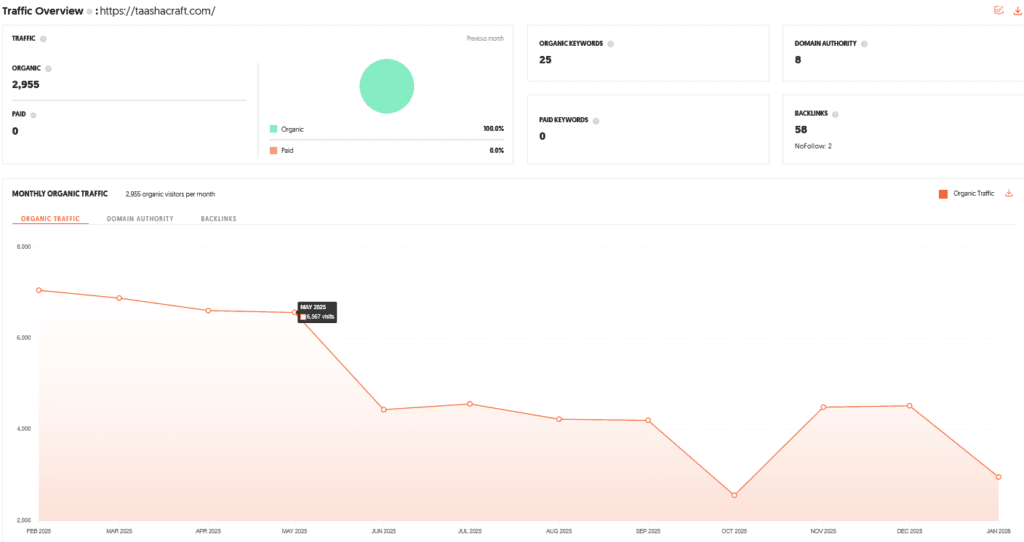Click the green organic traffic pie chart

click(387, 85)
